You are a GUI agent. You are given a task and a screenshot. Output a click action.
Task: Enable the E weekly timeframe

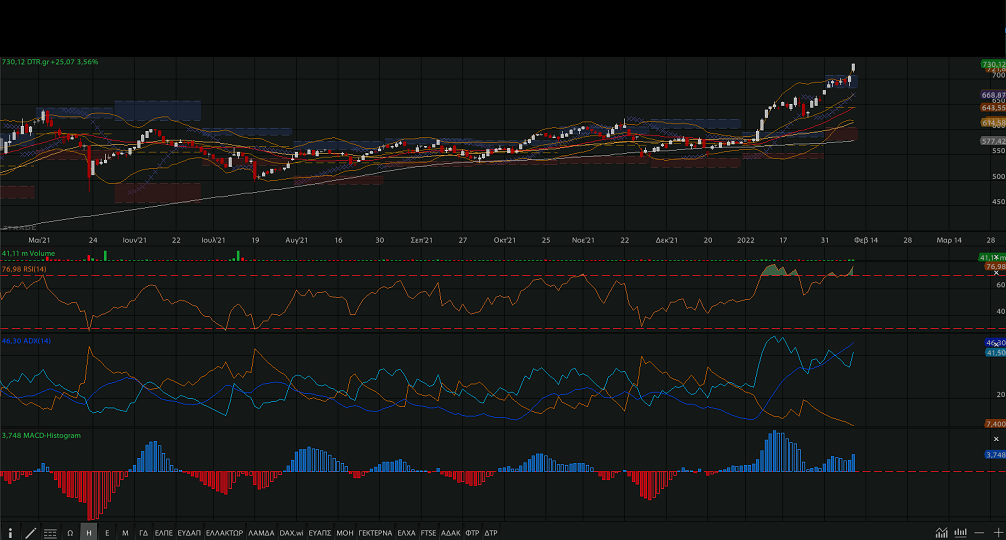click(x=107, y=533)
